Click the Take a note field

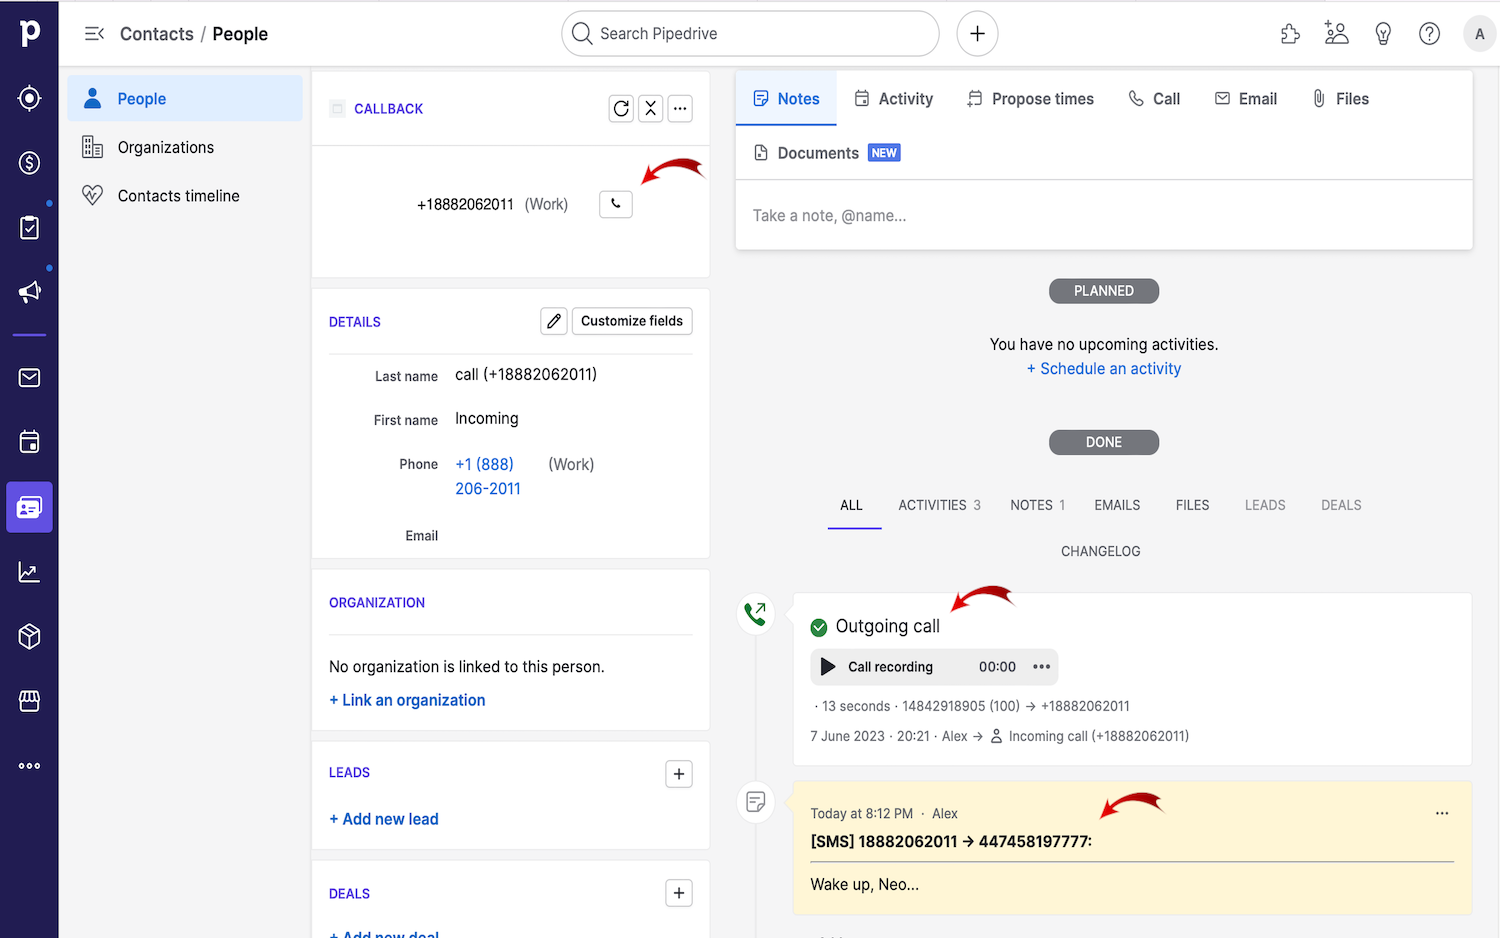click(1000, 215)
